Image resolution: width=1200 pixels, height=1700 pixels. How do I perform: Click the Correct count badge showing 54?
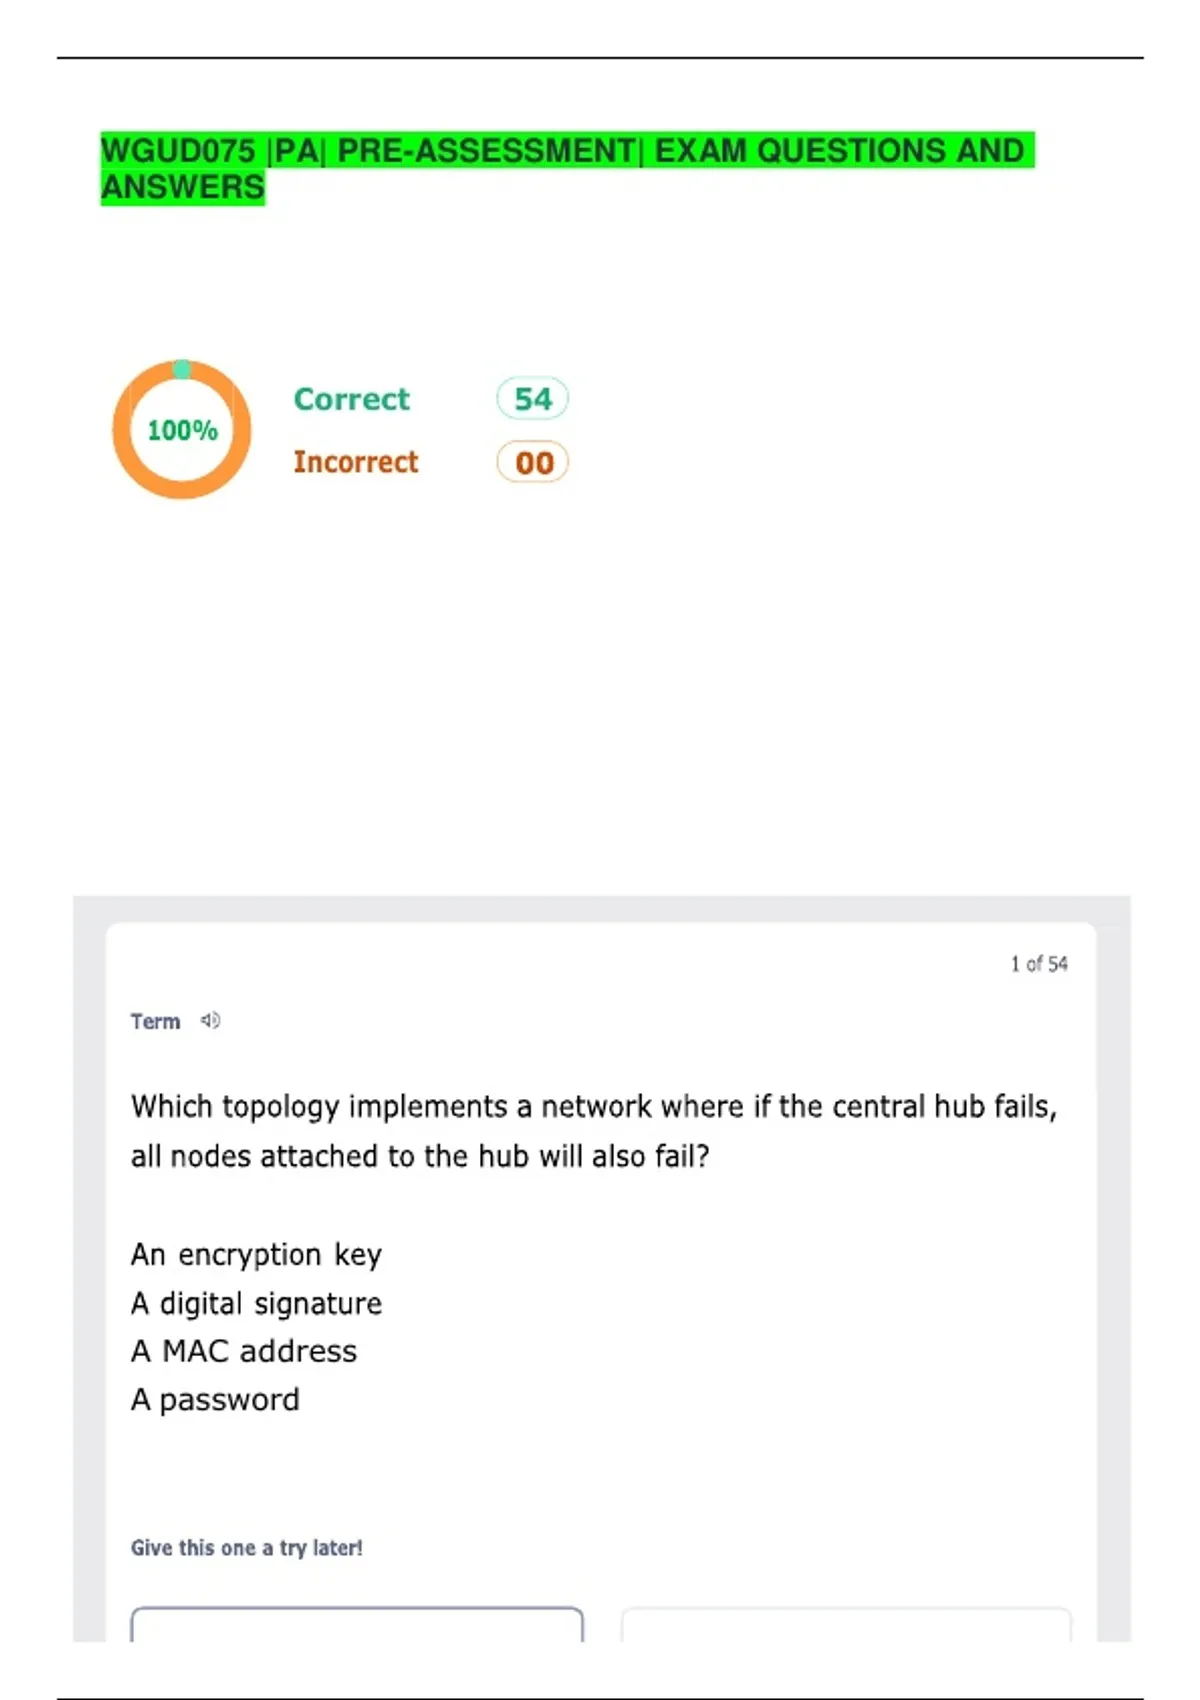pos(532,399)
